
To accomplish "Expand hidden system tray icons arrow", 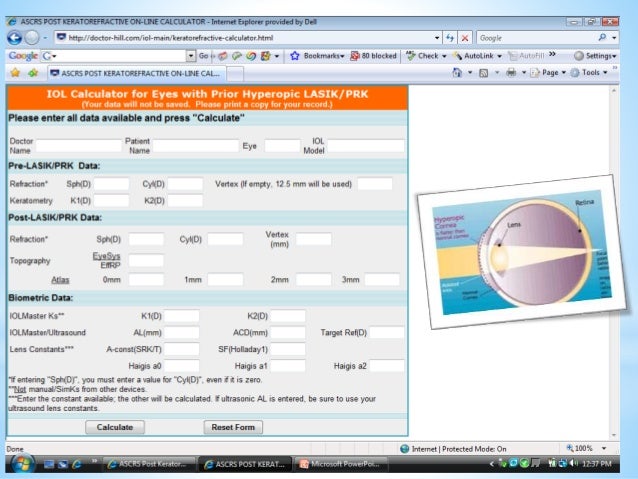I will pyautogui.click(x=492, y=464).
